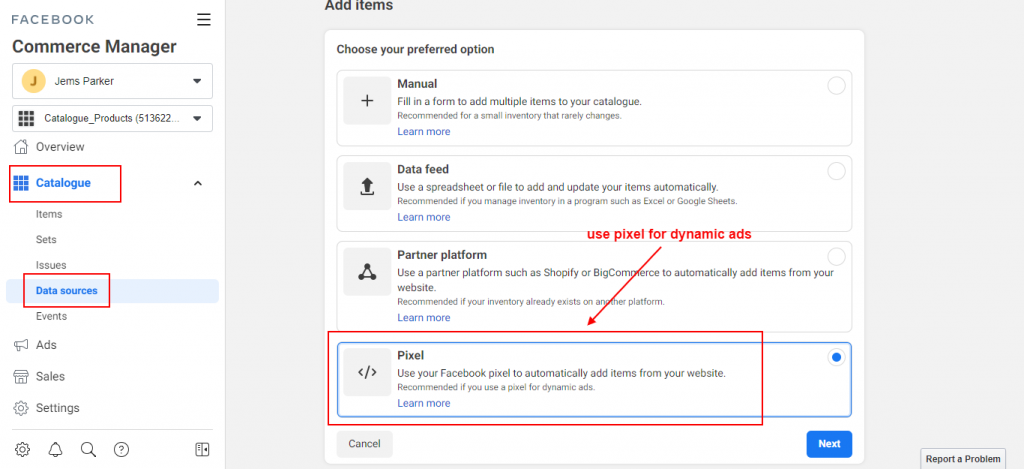Collapse sidebar using the panel toggle icon
The width and height of the screenshot is (1024, 469).
(202, 449)
